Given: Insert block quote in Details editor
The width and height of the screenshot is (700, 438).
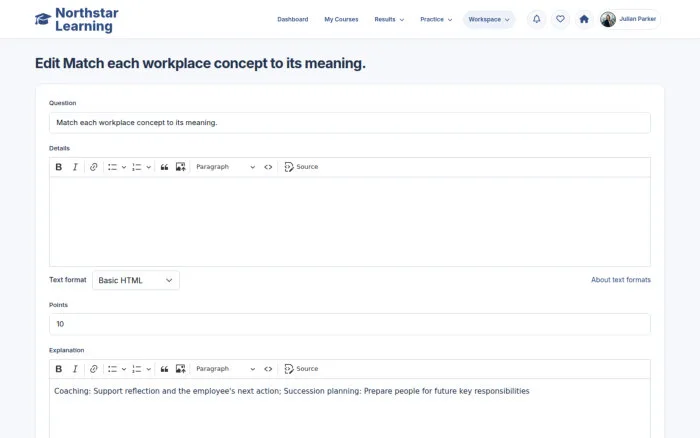Looking at the screenshot, I should (164, 167).
